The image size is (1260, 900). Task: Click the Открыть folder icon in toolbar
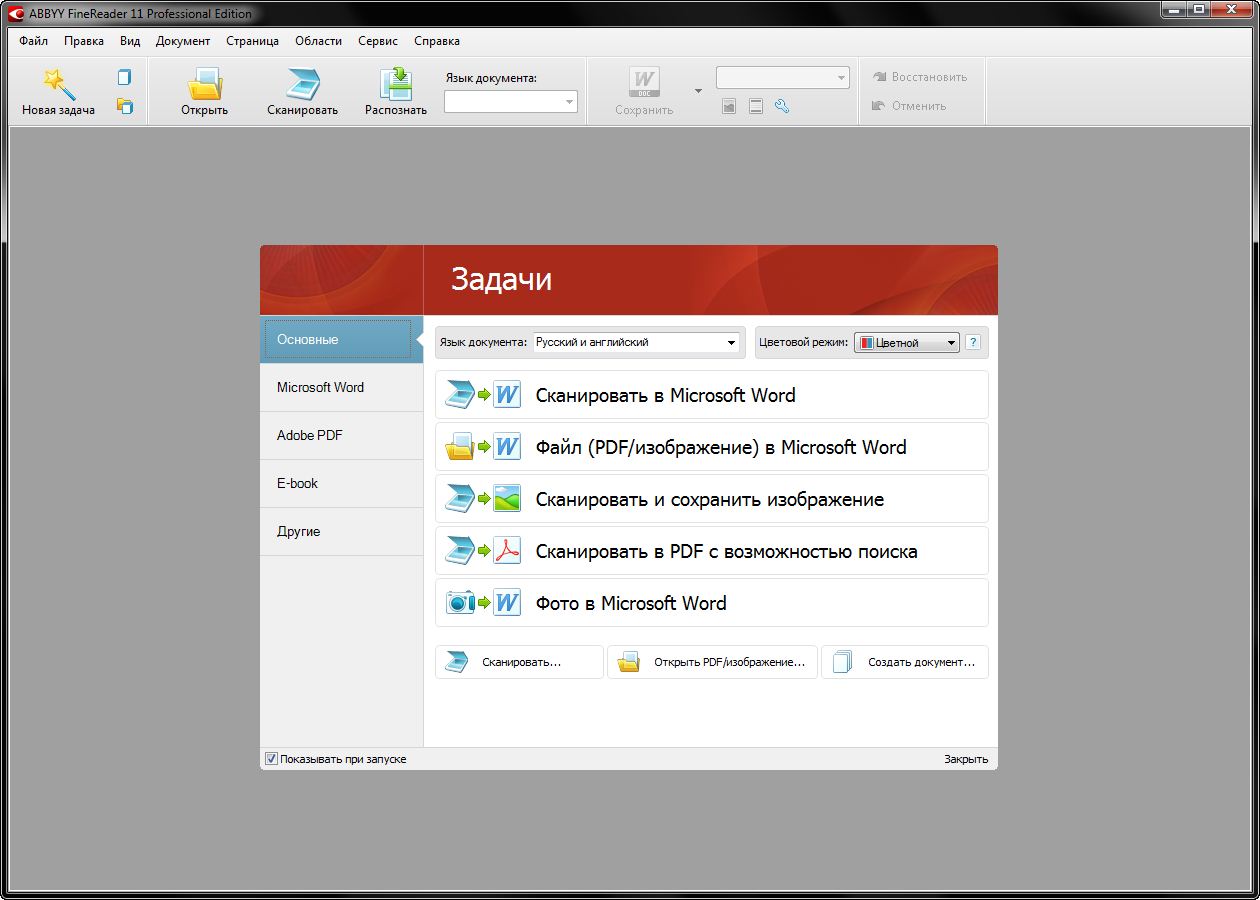[x=204, y=84]
